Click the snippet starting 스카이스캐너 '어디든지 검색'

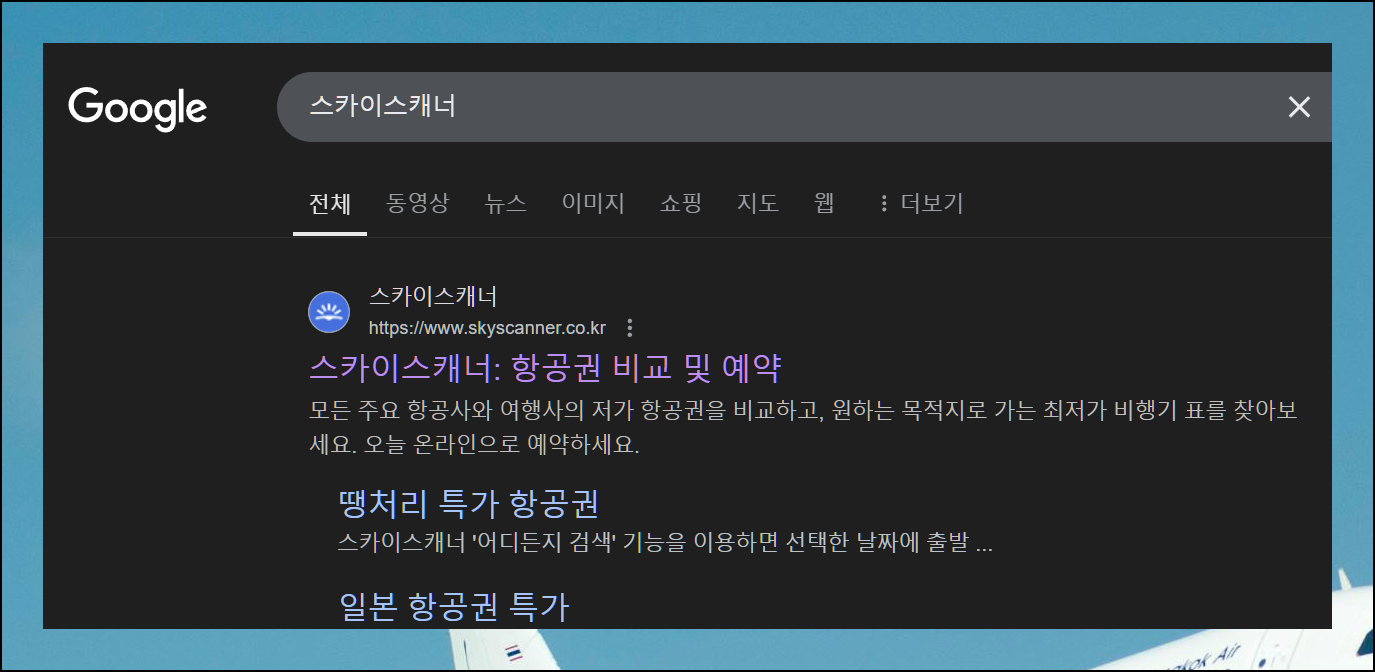pos(665,544)
